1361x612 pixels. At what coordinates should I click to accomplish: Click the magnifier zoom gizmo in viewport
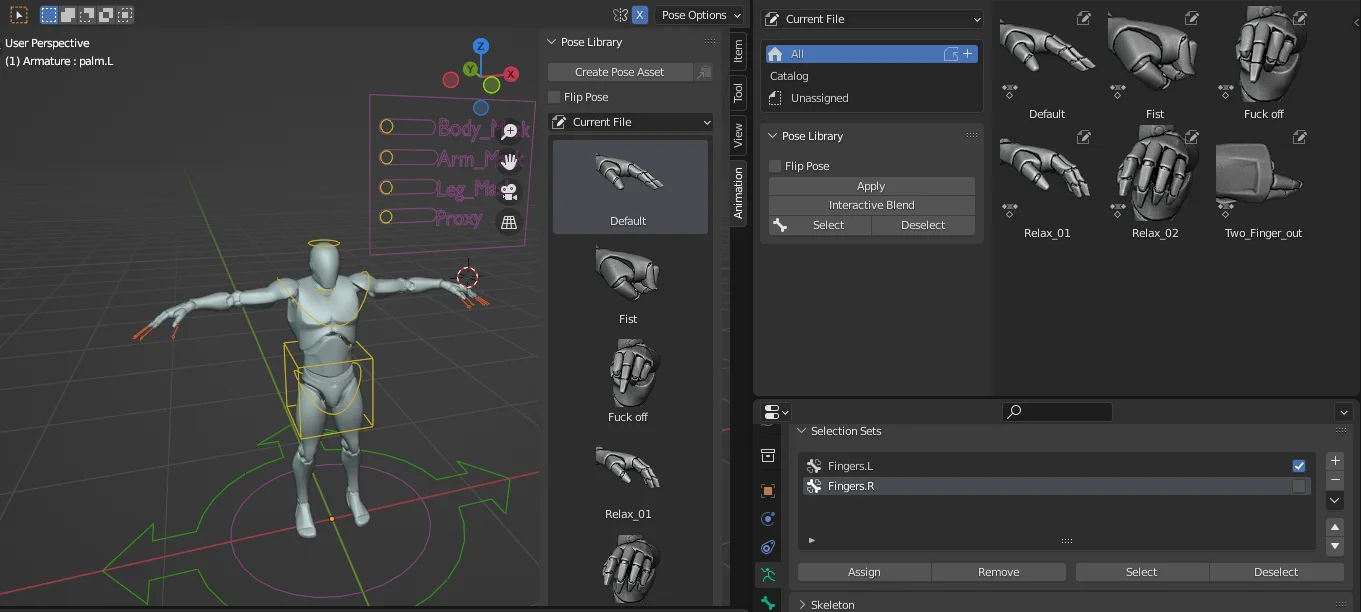point(510,130)
